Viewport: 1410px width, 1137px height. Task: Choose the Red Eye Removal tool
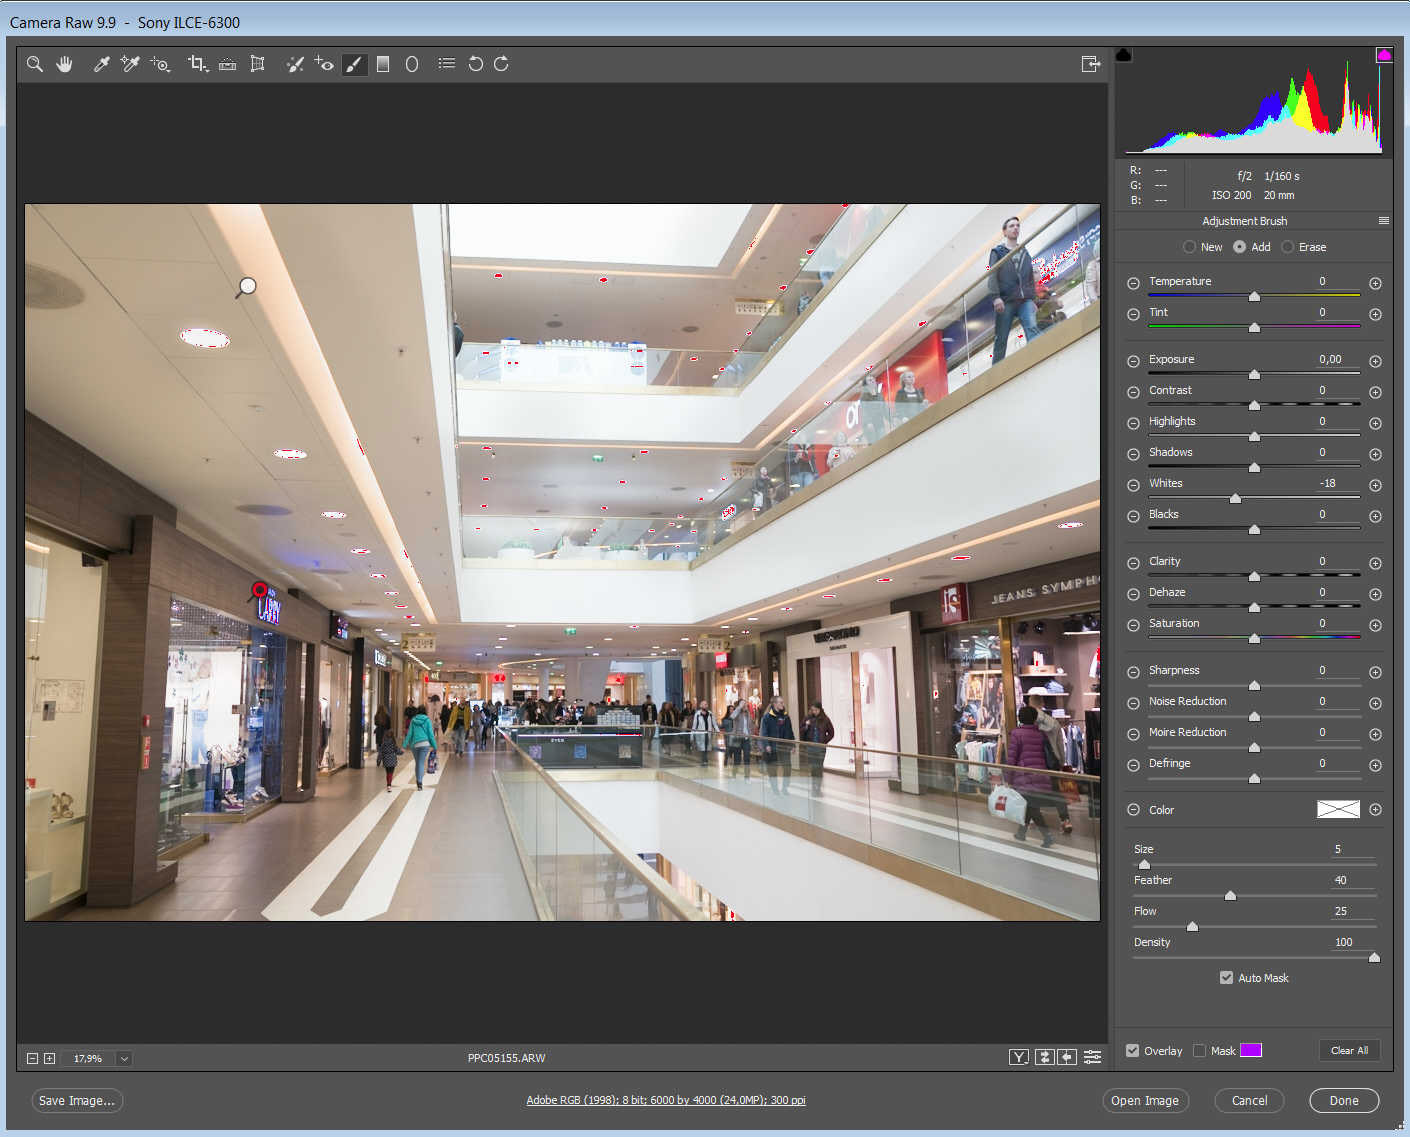(323, 64)
